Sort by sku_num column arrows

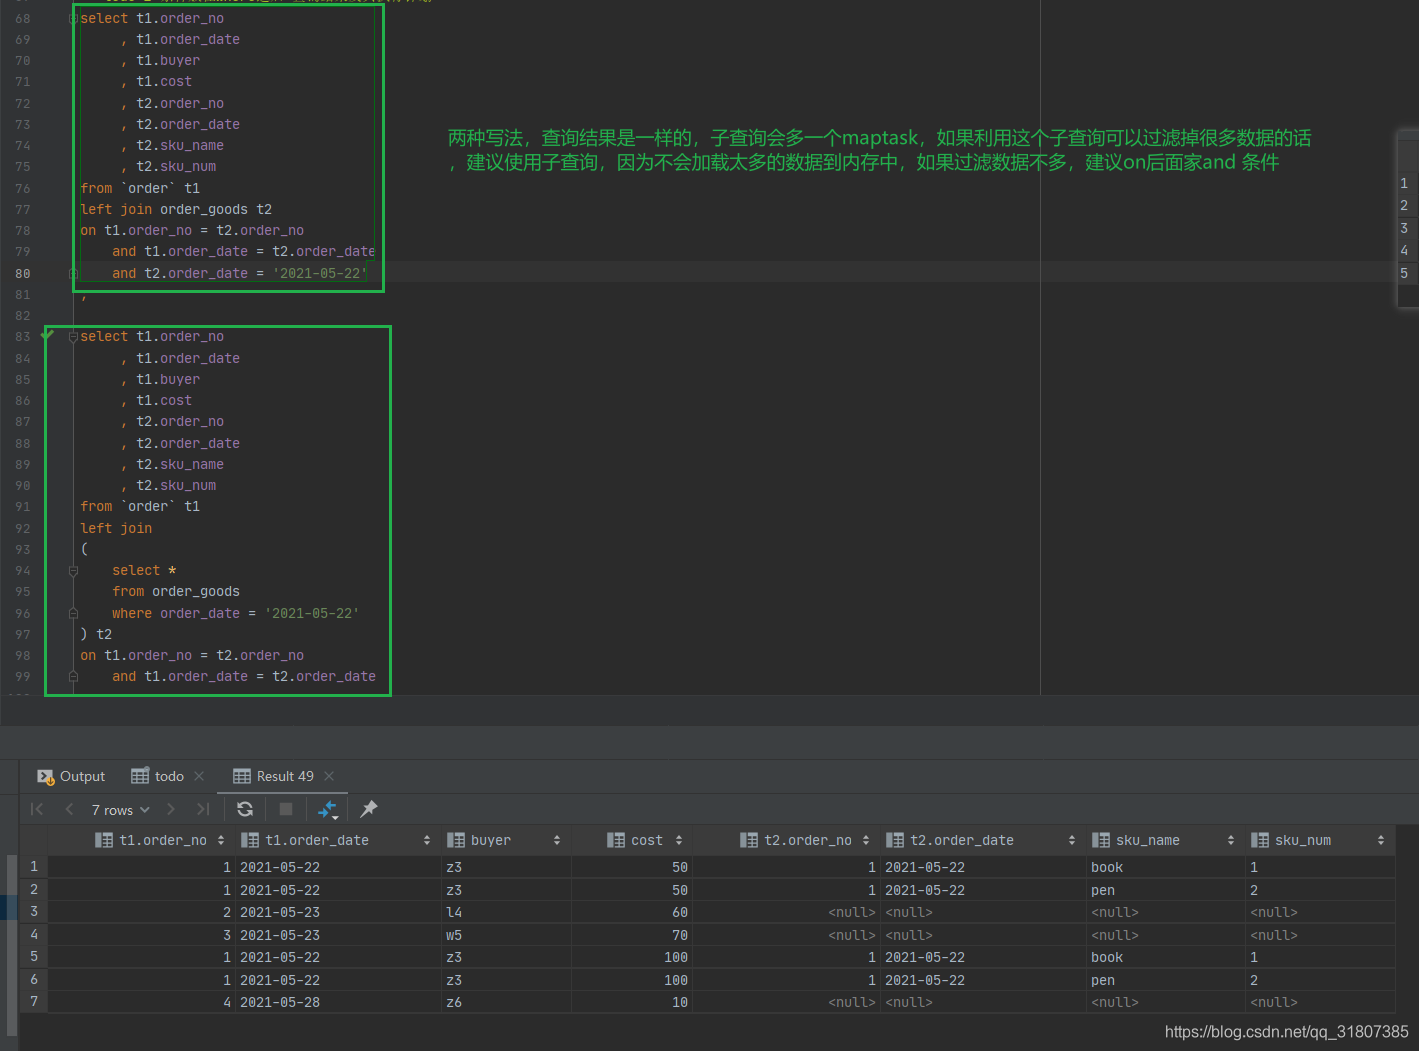tap(1381, 840)
